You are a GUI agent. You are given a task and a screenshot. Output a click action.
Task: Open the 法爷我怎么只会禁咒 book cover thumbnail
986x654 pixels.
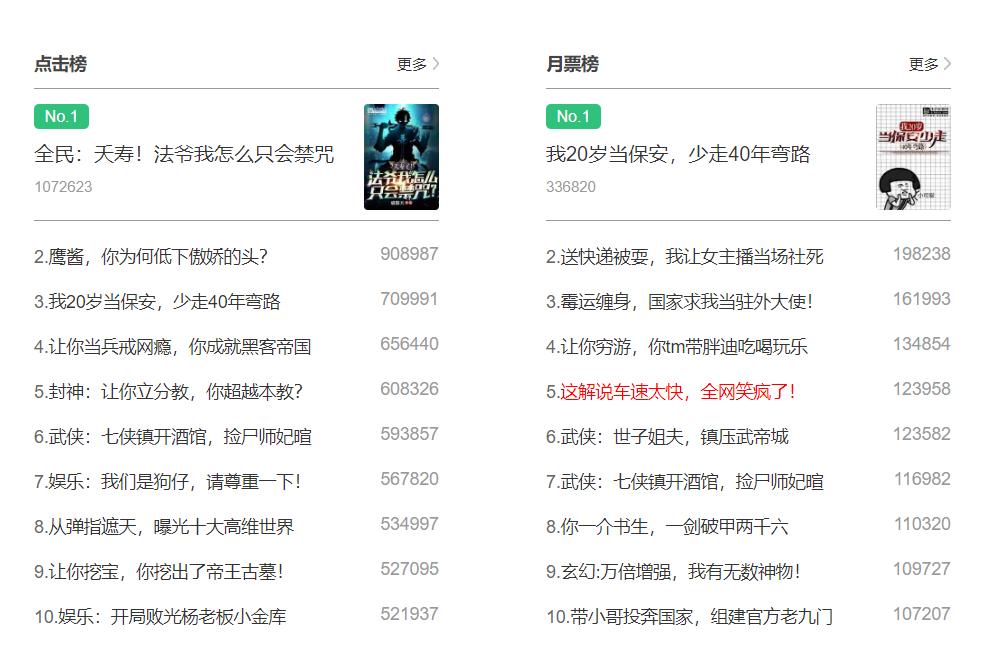[401, 157]
